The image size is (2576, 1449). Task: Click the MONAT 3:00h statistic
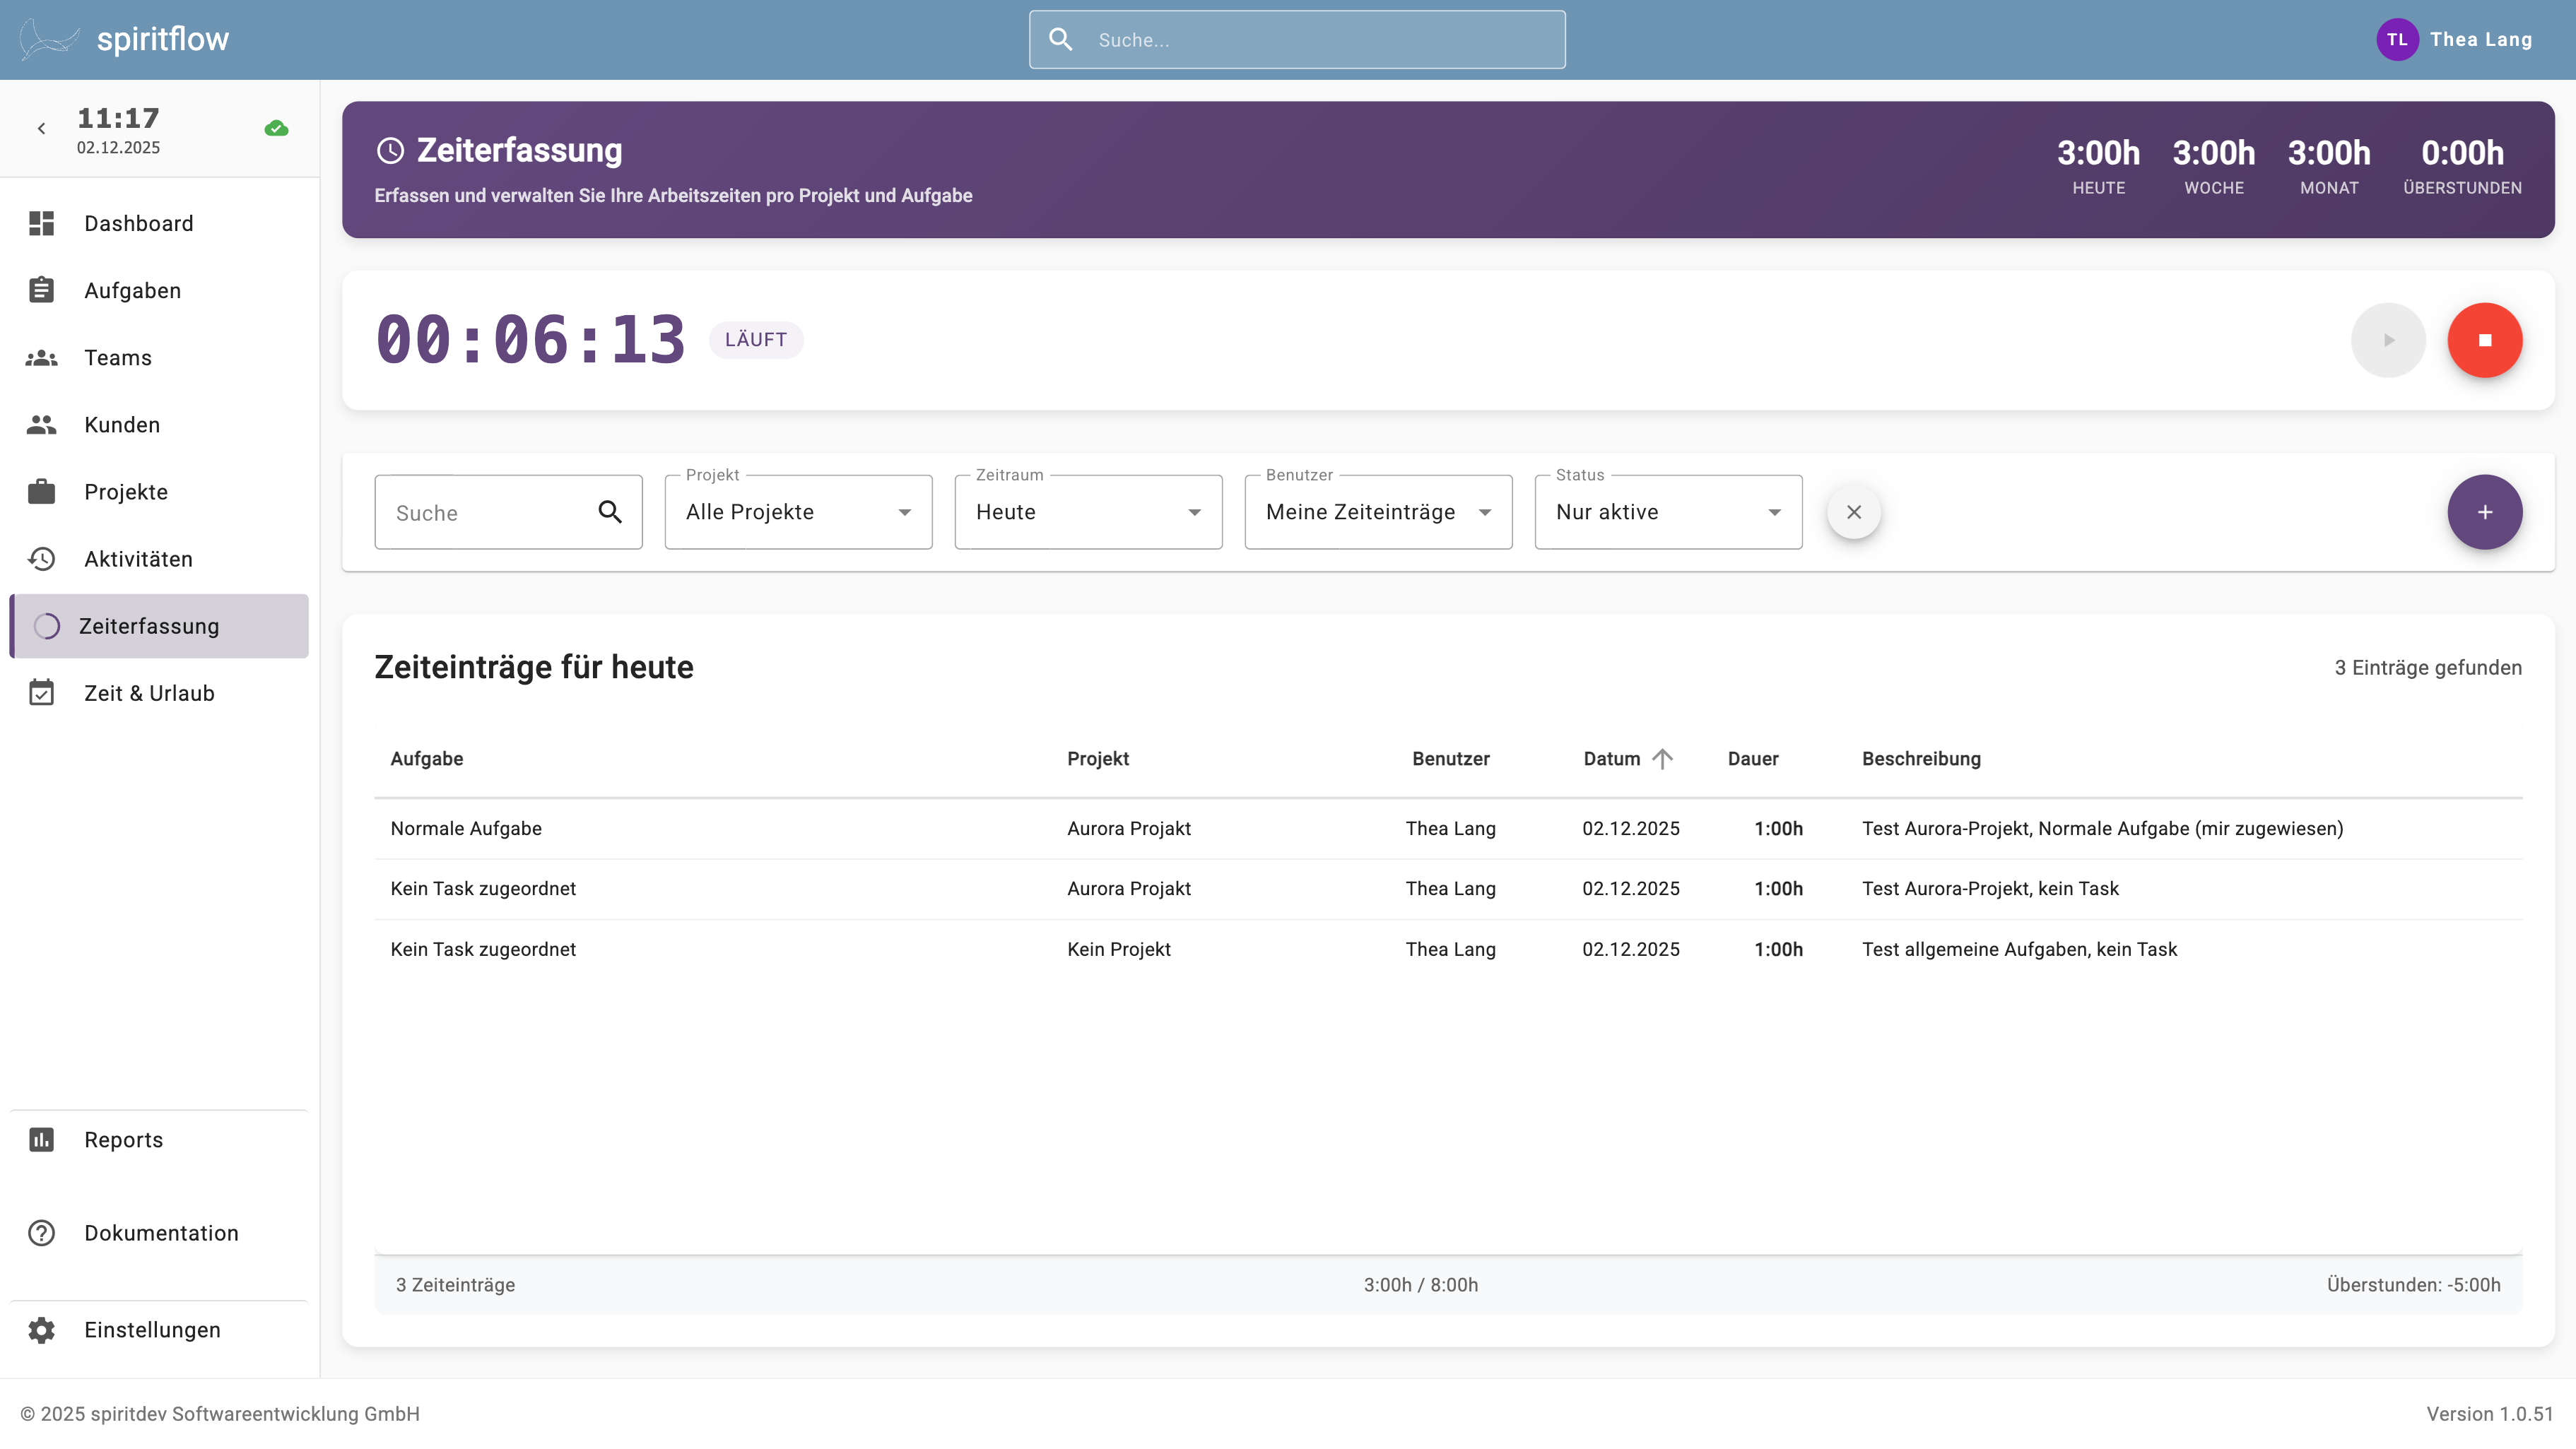pos(2329,166)
